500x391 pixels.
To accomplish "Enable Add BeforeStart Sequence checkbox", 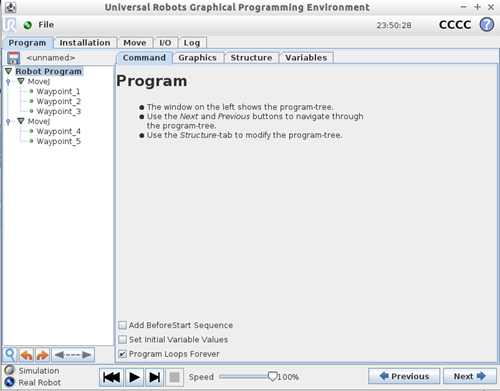I will (123, 325).
